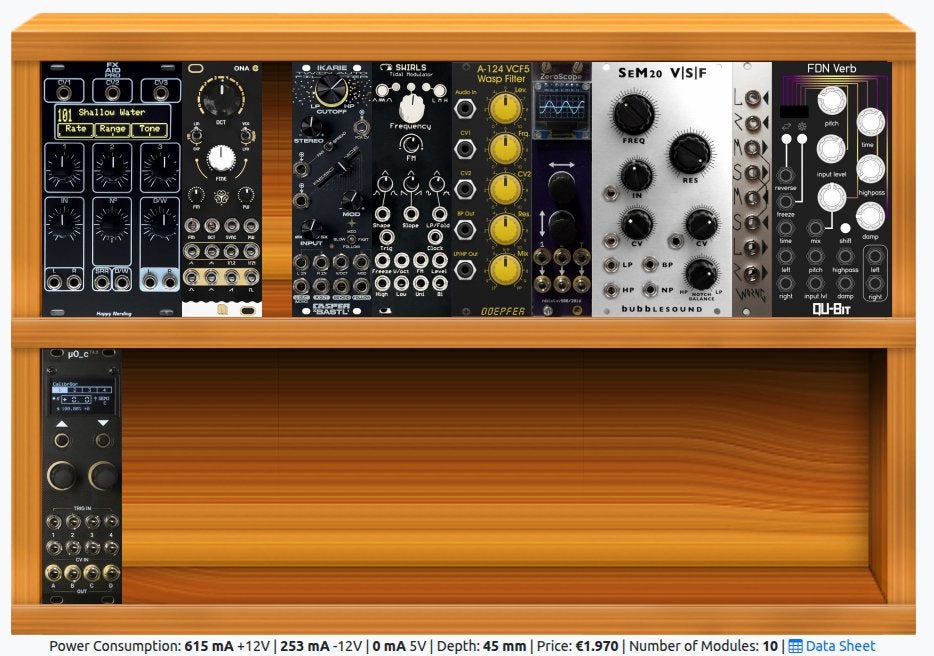Screen dimensions: 934x656
Task: Click the SRR jack on FX Aid Pro
Action: coord(102,281)
